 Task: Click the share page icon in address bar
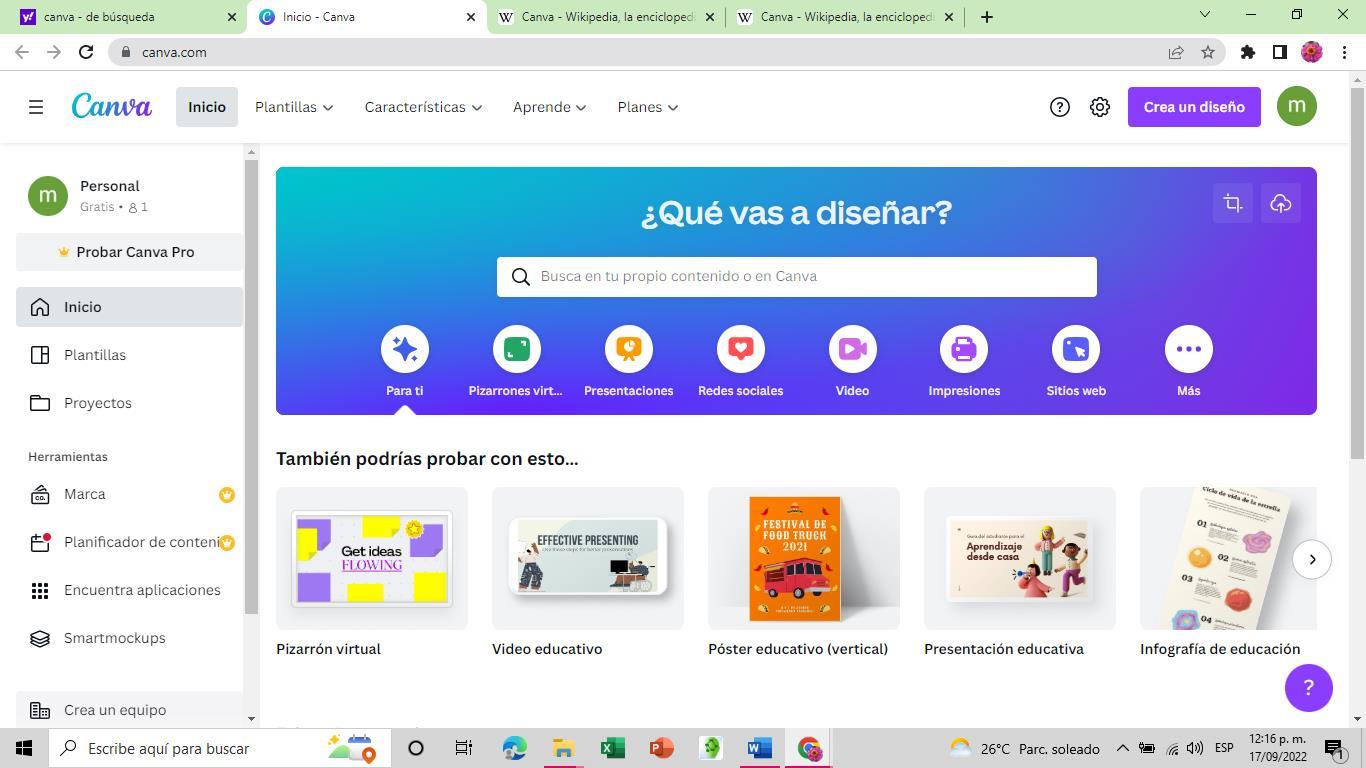pos(1176,52)
